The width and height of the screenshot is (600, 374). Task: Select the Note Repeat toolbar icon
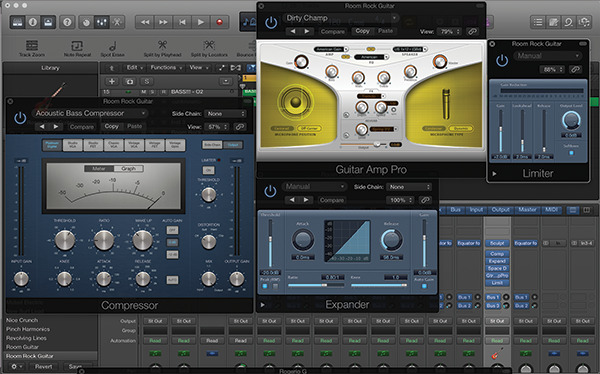(77, 46)
